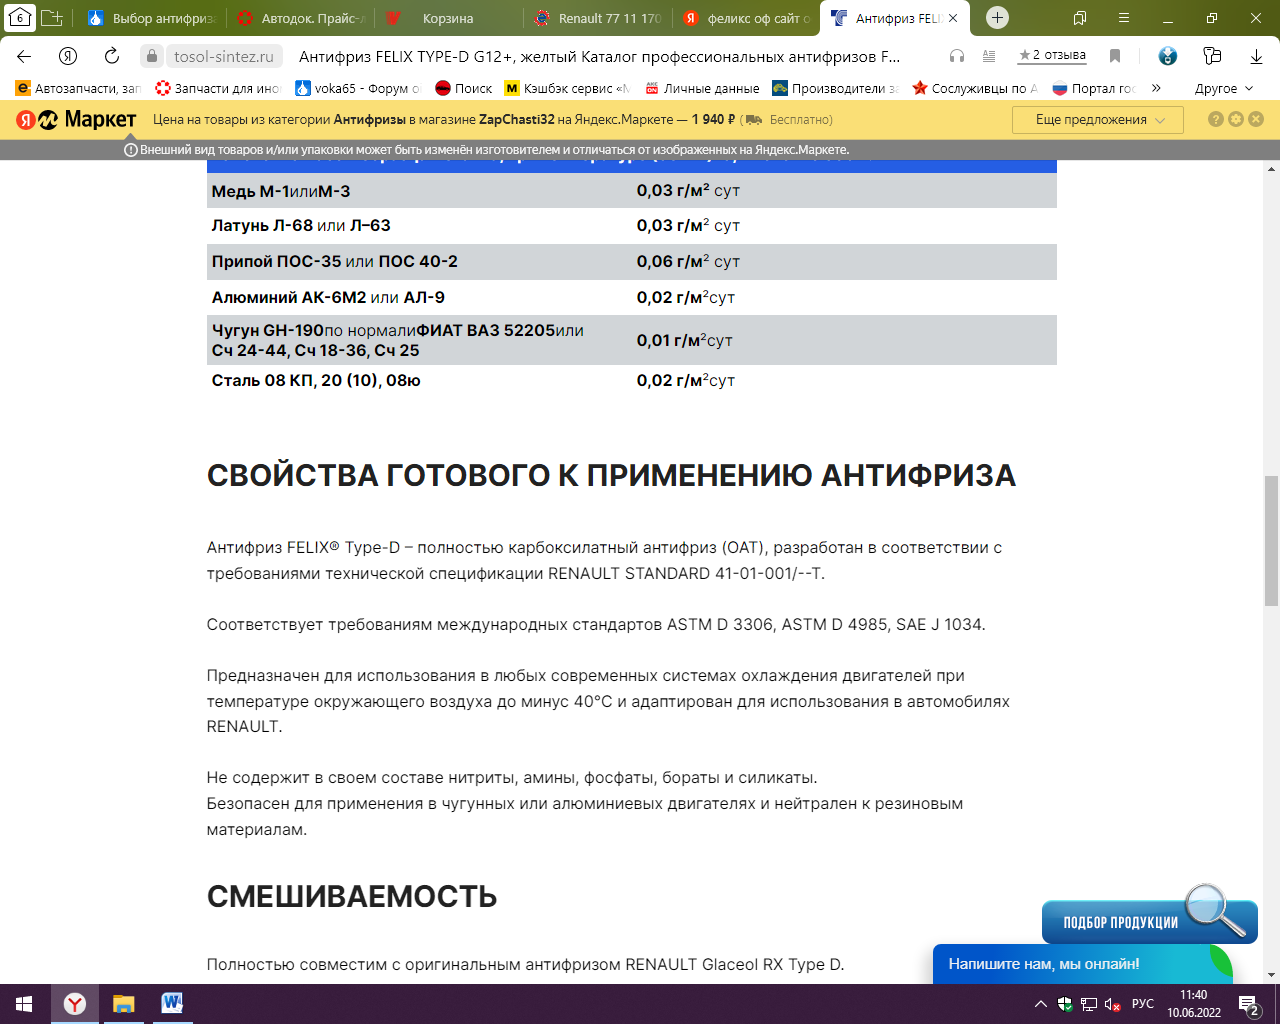Switch to the феликс оф сайт tab
The height and width of the screenshot is (1024, 1280).
[x=746, y=18]
